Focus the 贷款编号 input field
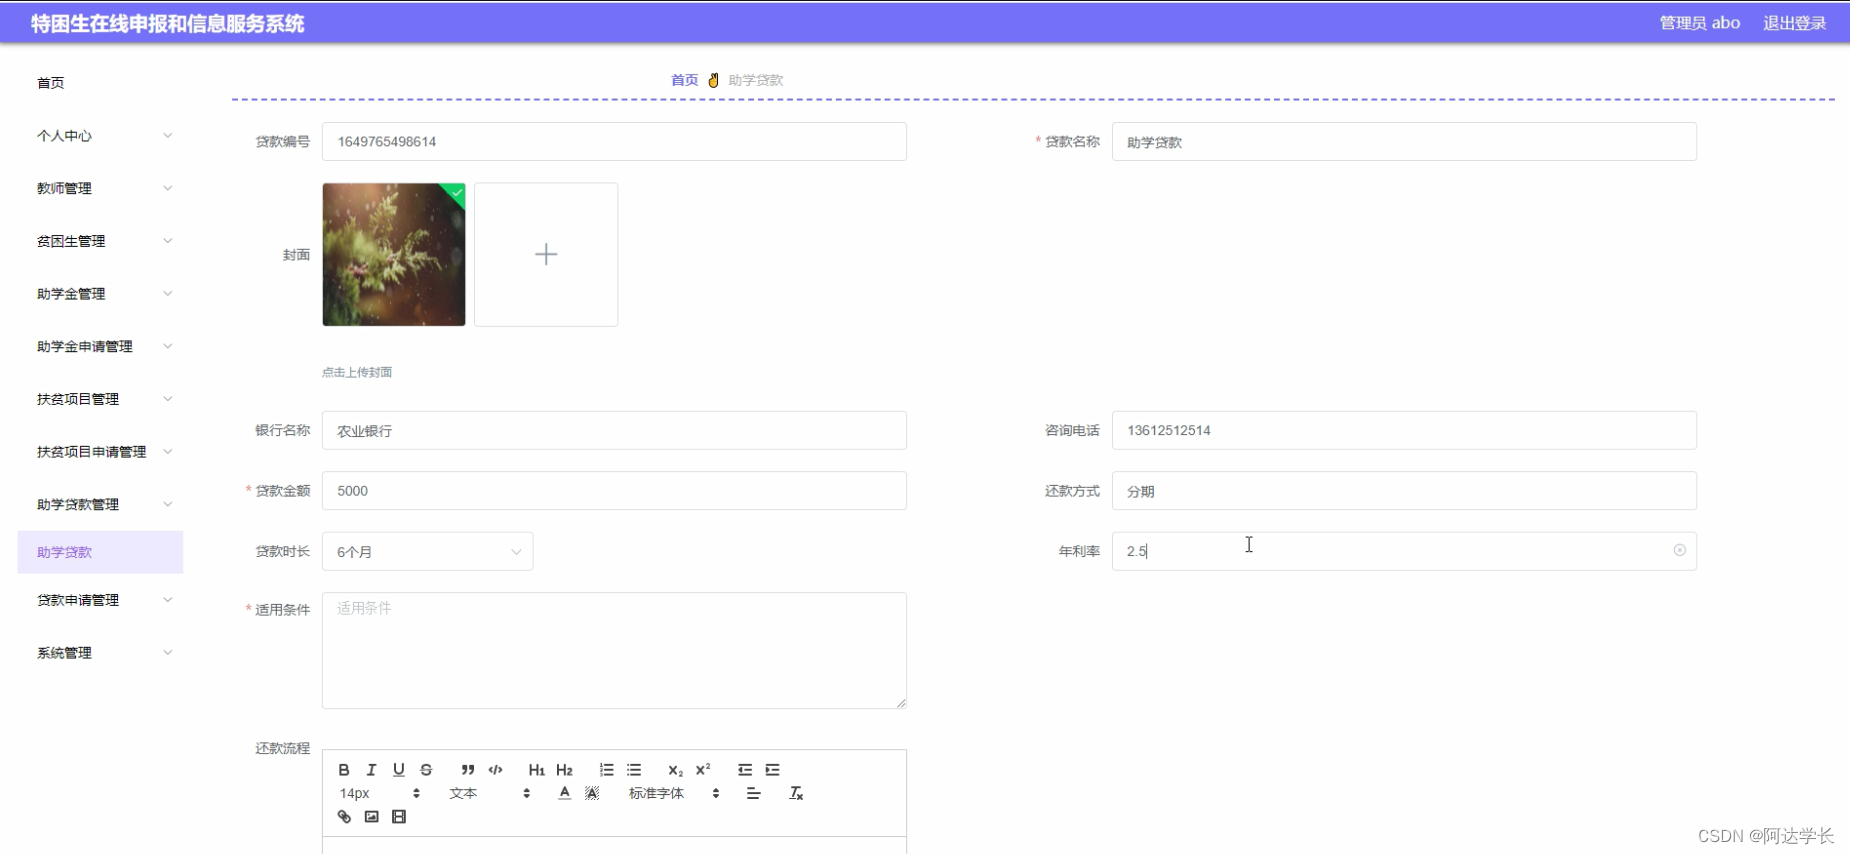Image resolution: width=1850 pixels, height=854 pixels. point(614,141)
